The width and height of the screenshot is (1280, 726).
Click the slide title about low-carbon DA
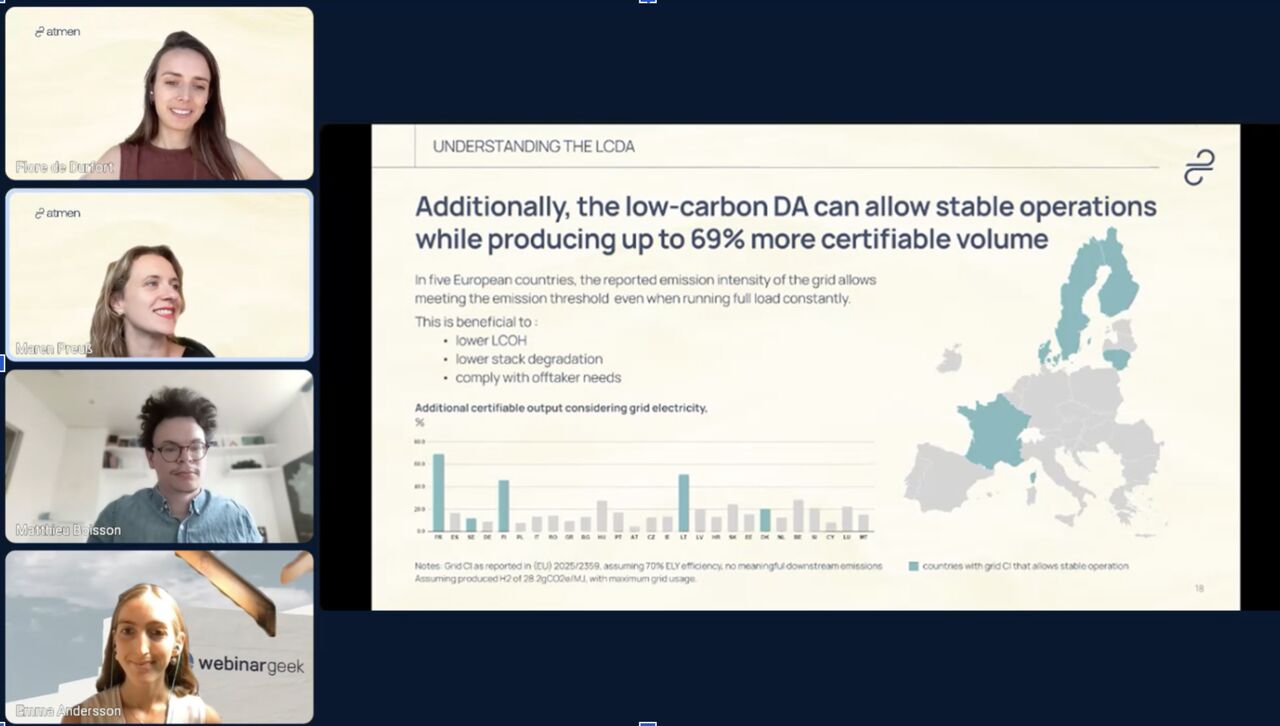point(785,223)
